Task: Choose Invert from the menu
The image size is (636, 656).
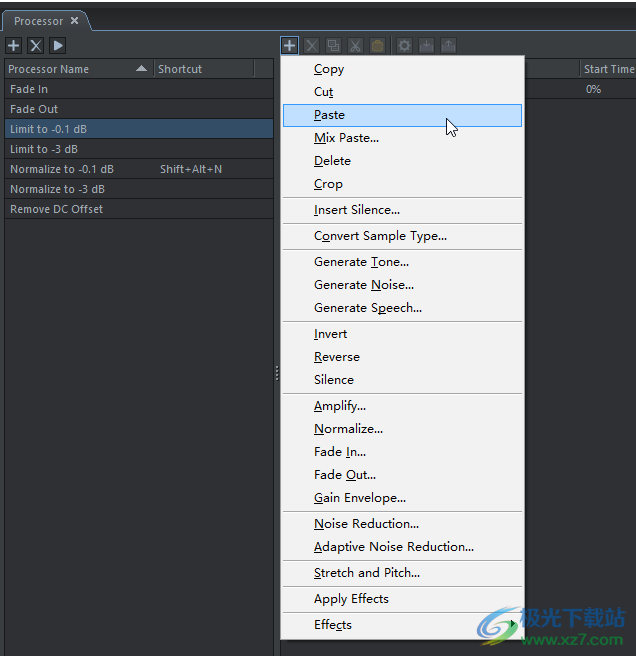Action: coord(403,334)
